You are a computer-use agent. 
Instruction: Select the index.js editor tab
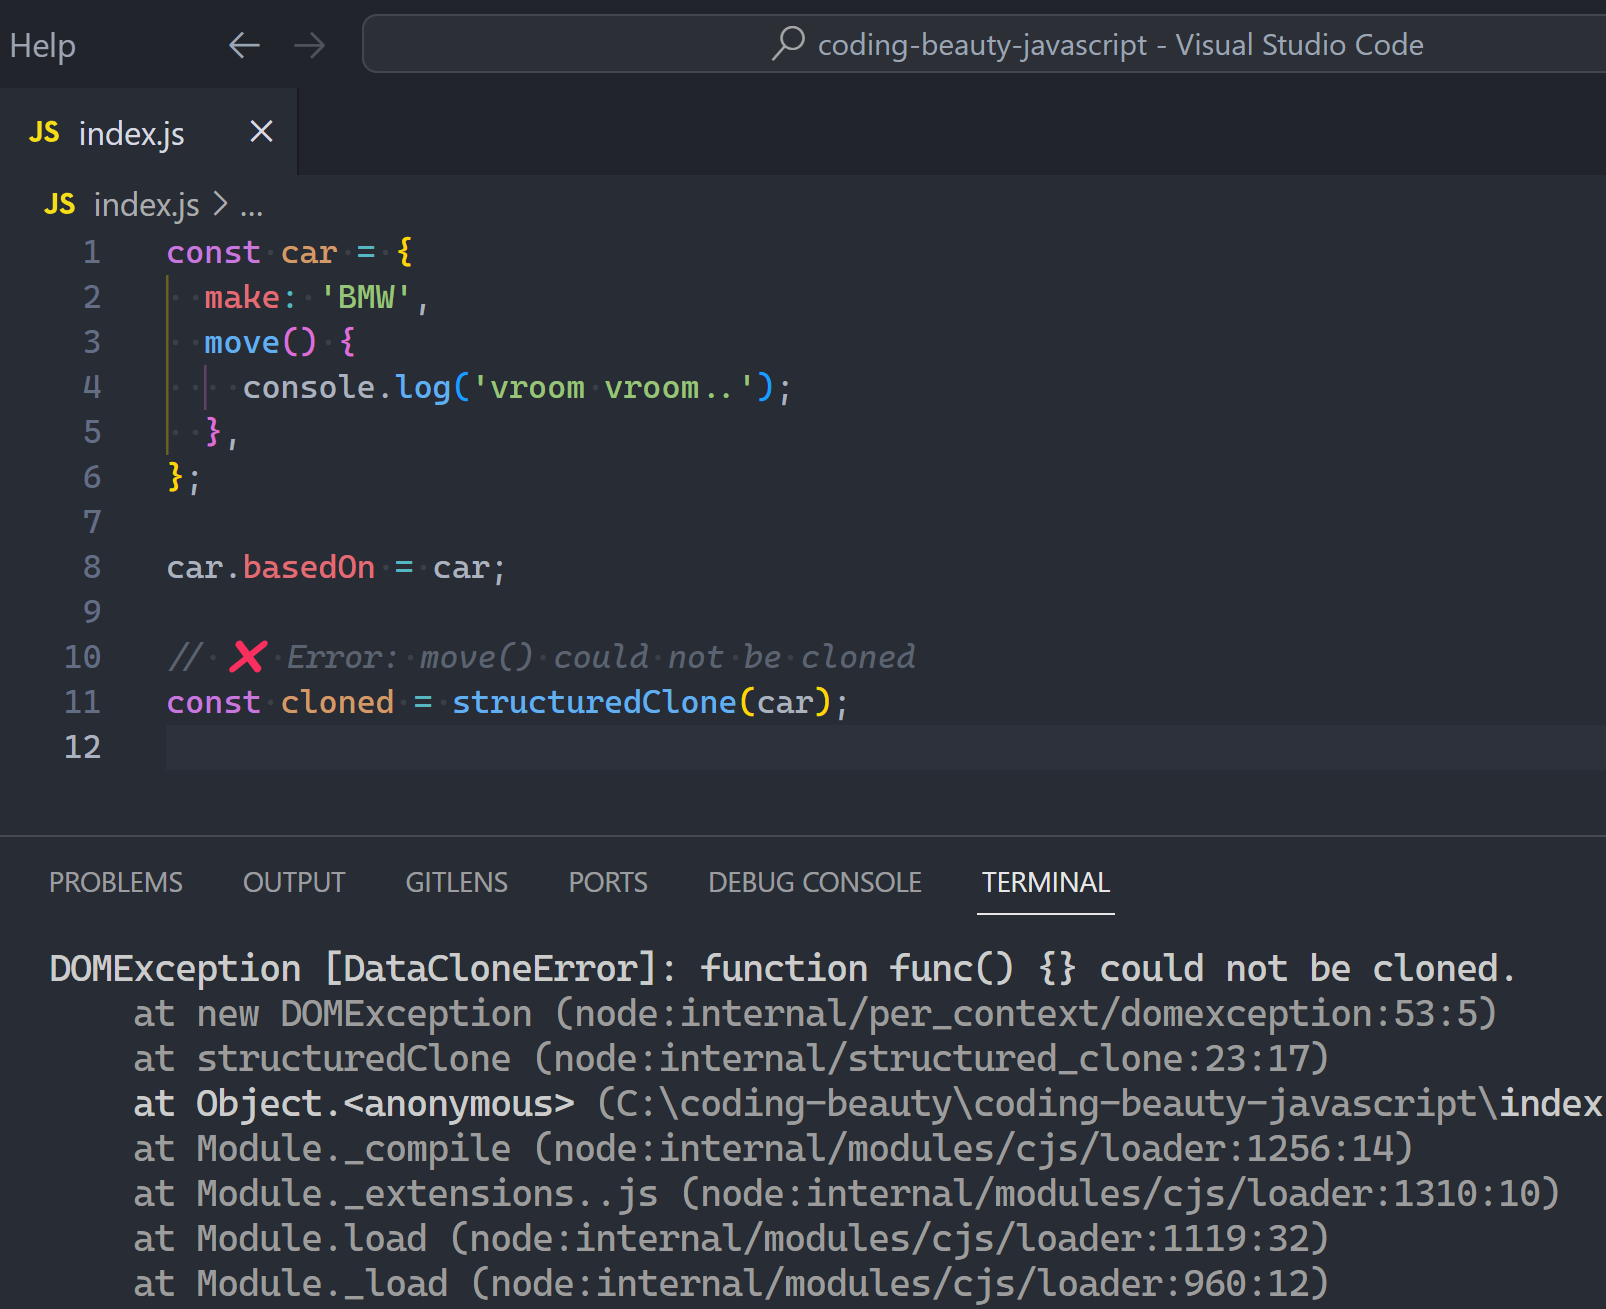click(148, 132)
